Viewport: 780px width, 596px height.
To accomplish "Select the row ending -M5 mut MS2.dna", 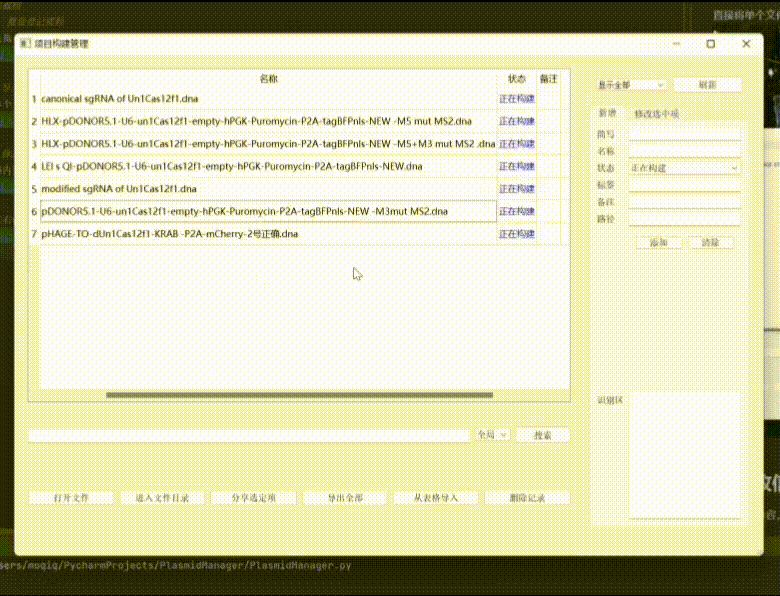I will 269,121.
